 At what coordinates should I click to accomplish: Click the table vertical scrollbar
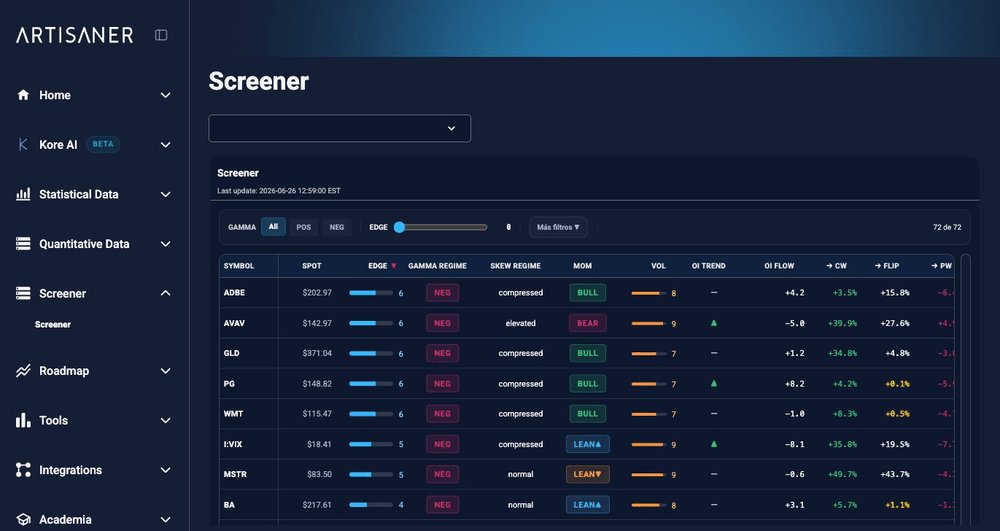click(x=966, y=389)
